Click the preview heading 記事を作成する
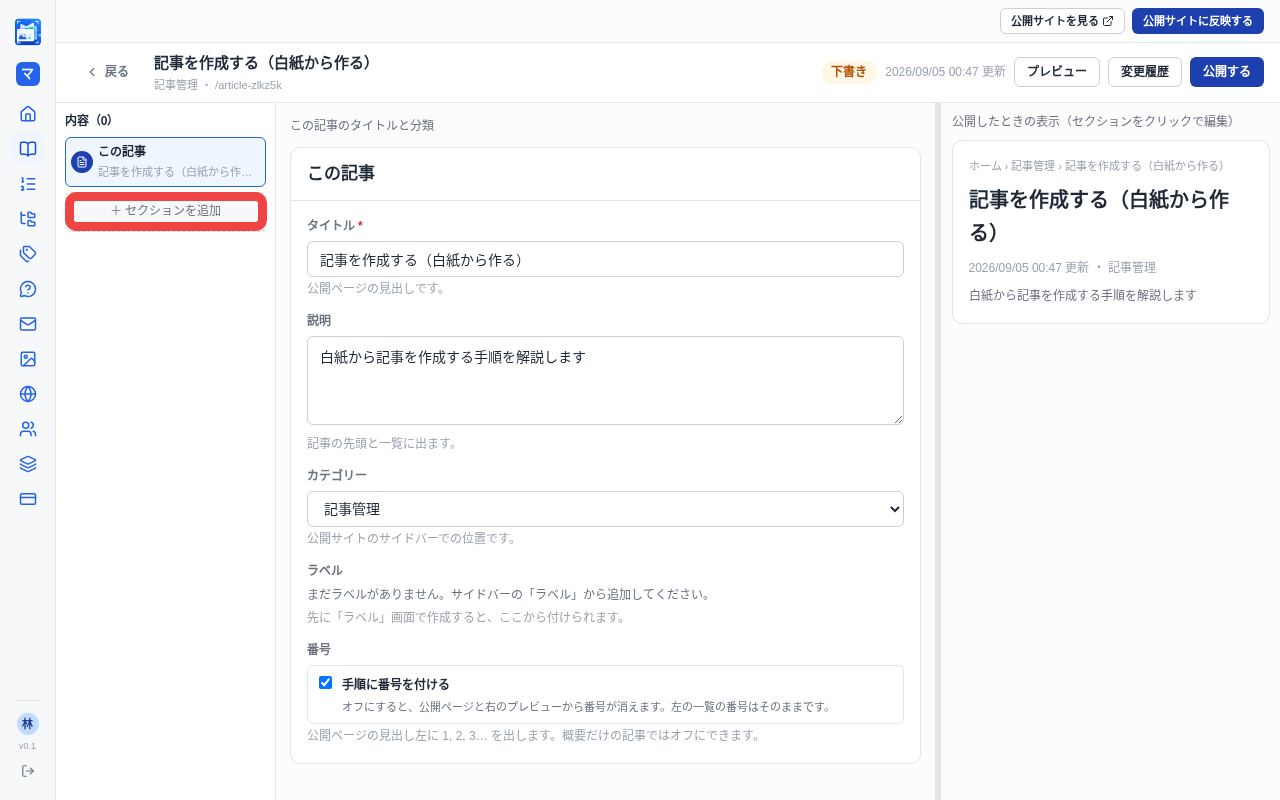The image size is (1280, 800). tap(1099, 215)
